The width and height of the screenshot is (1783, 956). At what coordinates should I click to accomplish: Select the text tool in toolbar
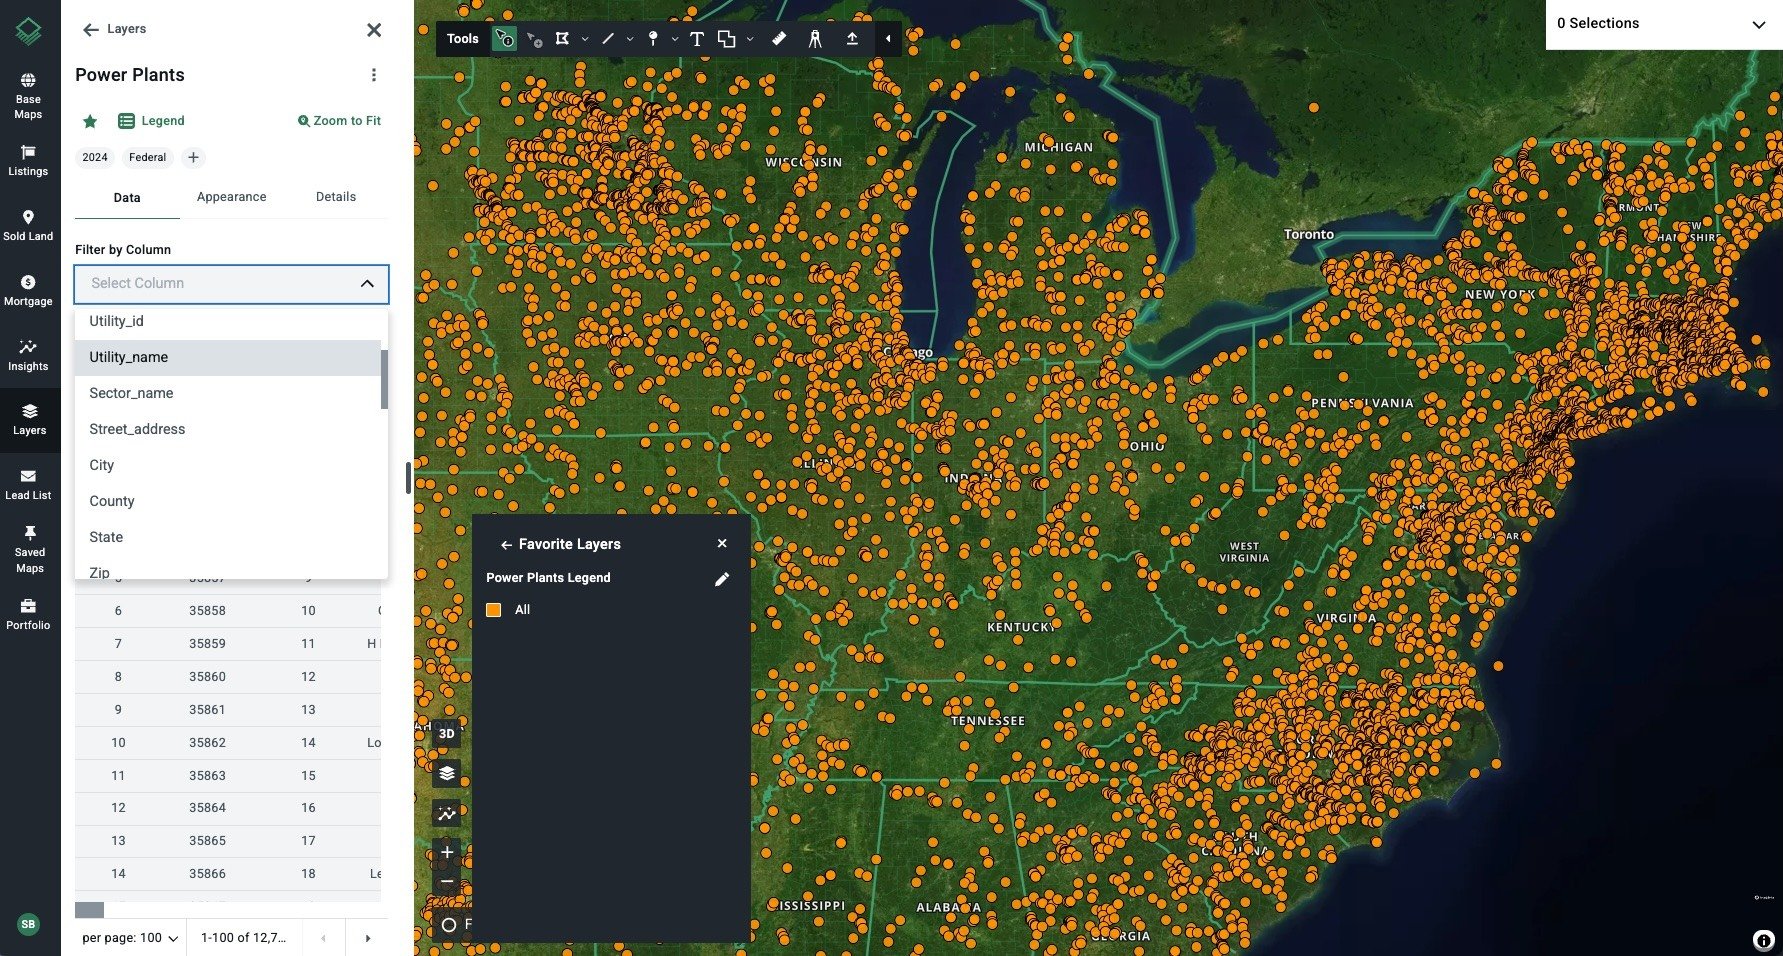pos(697,39)
